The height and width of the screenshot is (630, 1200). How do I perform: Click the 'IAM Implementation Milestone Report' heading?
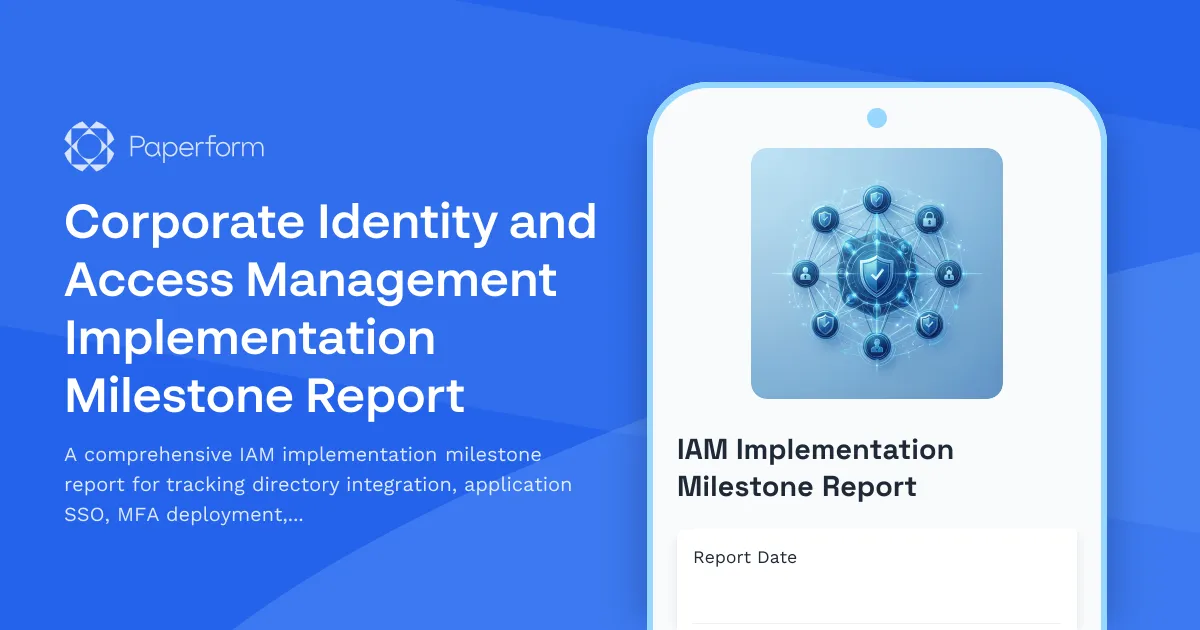pyautogui.click(x=815, y=467)
